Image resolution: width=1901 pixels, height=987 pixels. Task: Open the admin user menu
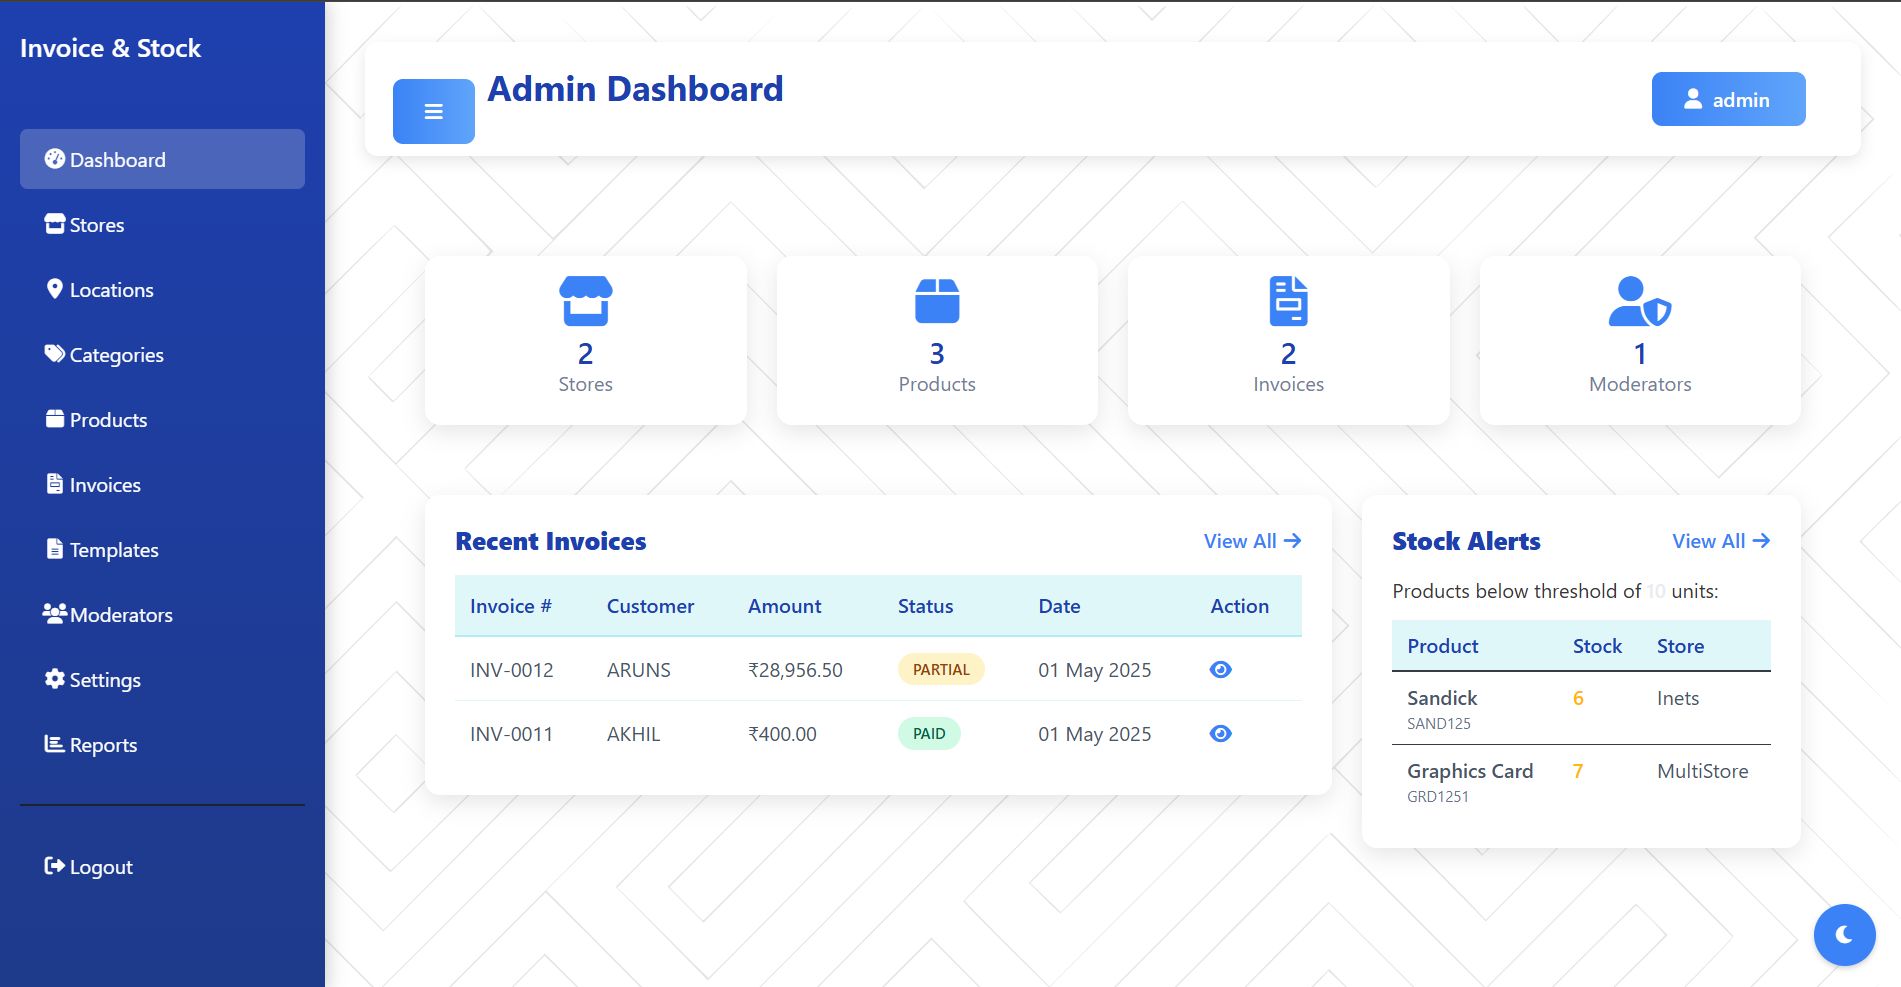click(x=1728, y=99)
